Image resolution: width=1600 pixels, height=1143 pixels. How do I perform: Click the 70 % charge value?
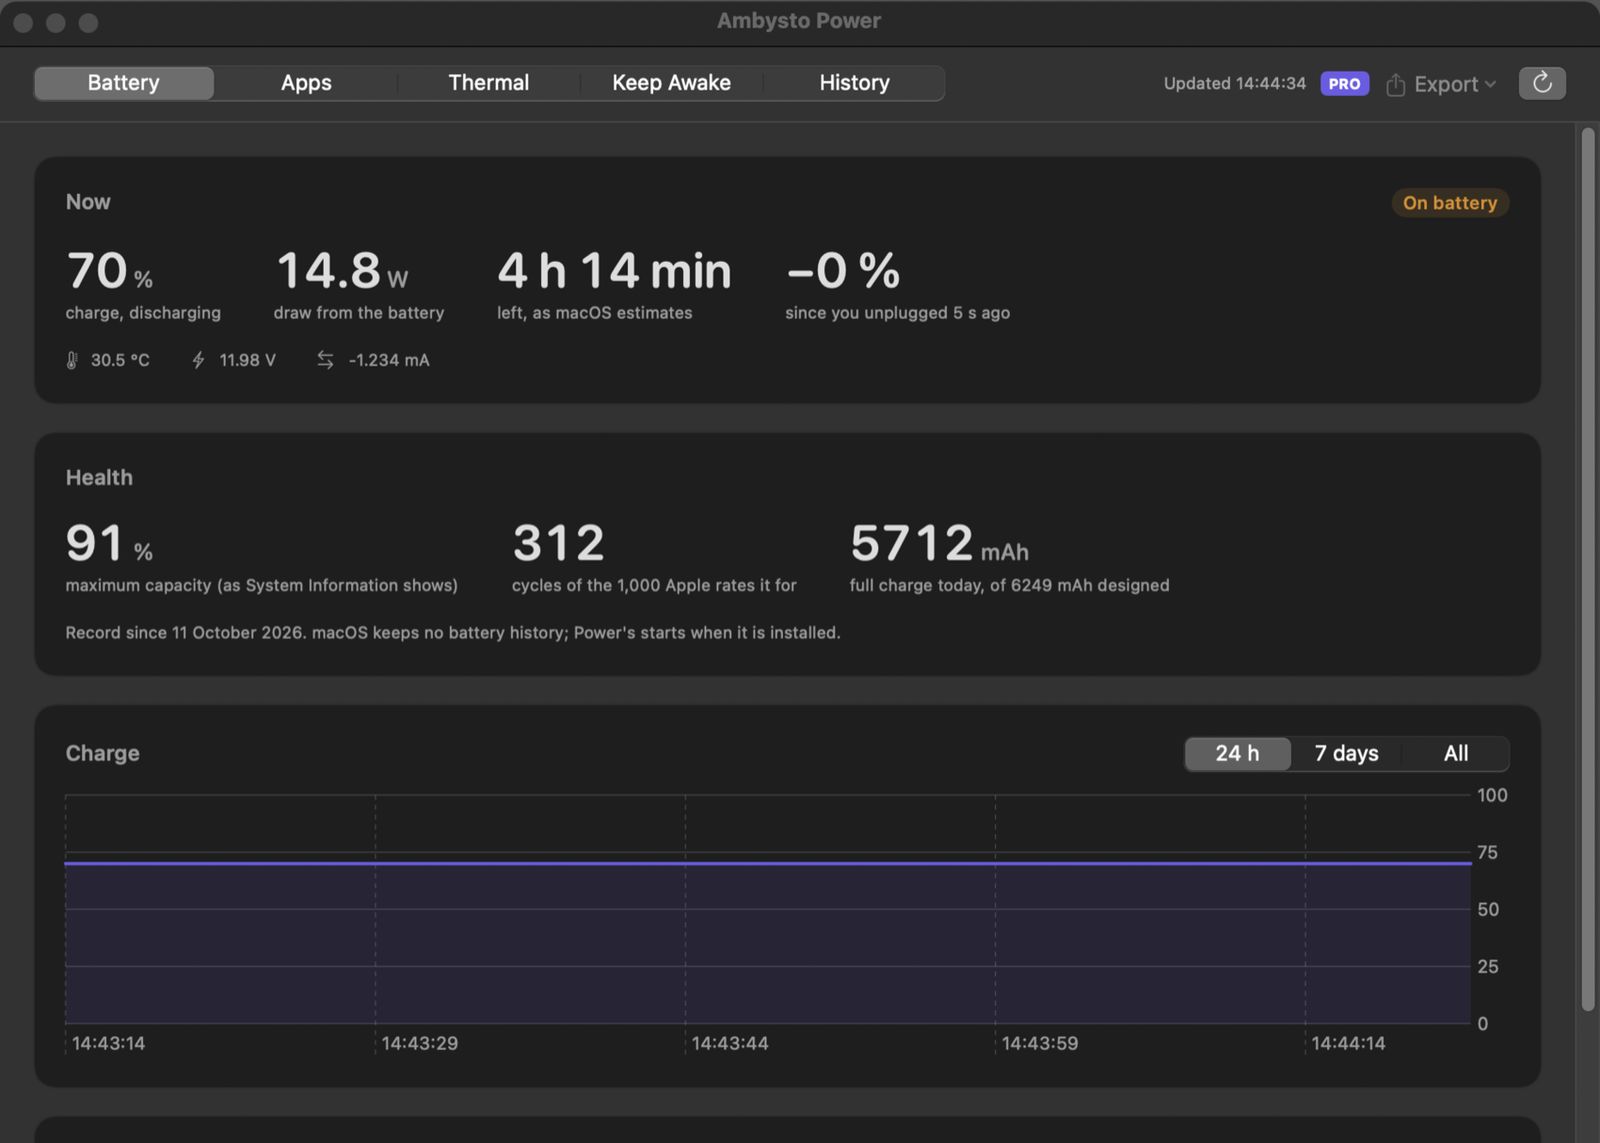[109, 271]
